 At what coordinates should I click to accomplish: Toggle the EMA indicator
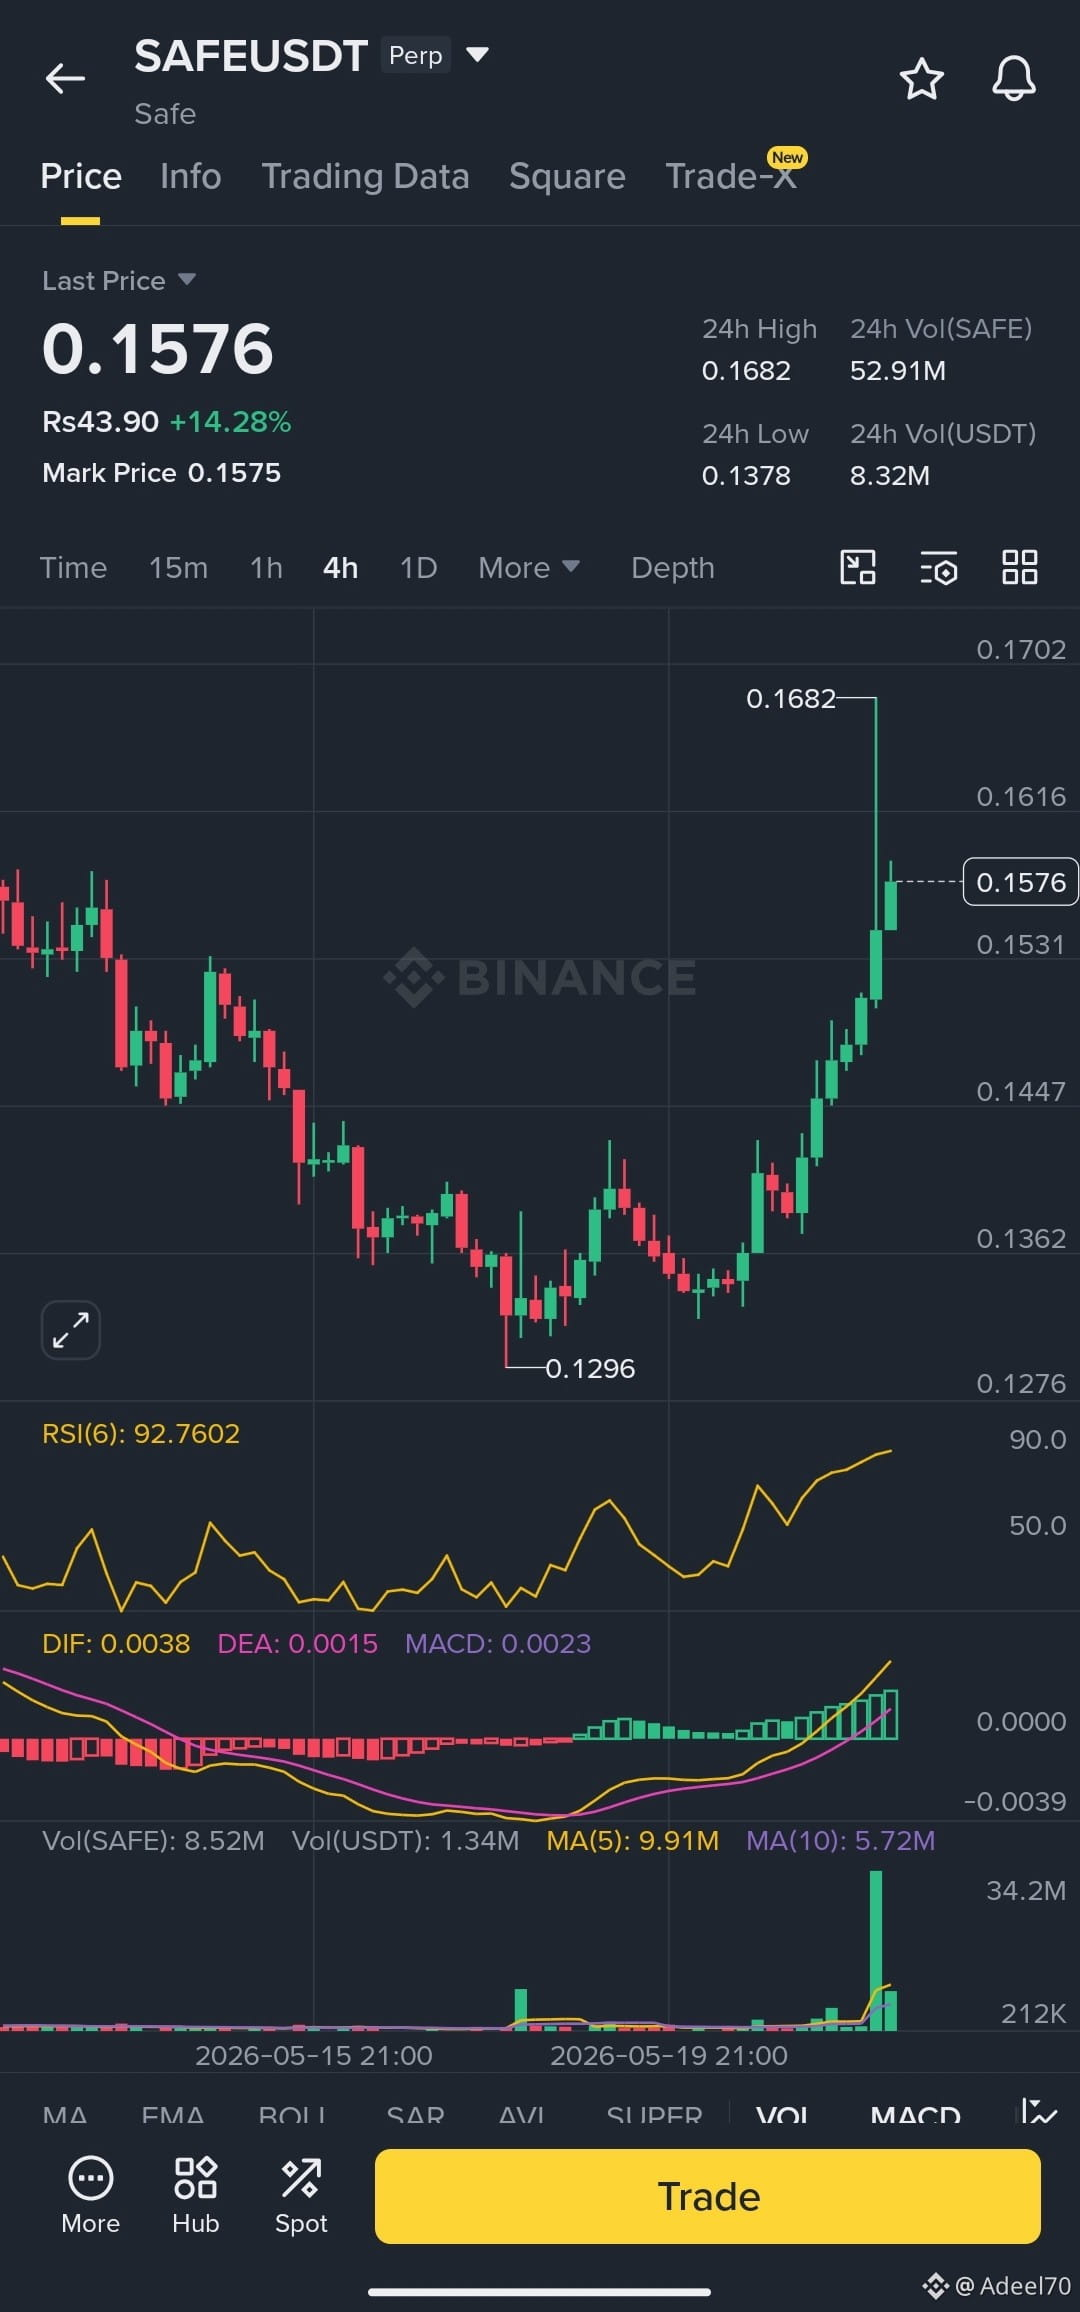click(173, 2115)
